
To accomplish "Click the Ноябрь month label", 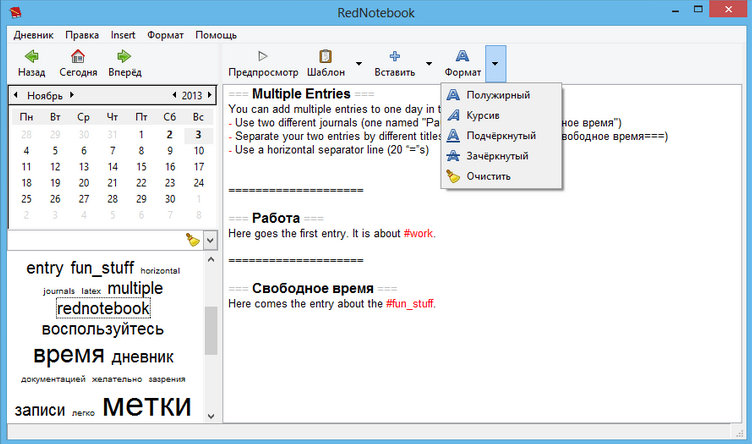I will (x=45, y=95).
